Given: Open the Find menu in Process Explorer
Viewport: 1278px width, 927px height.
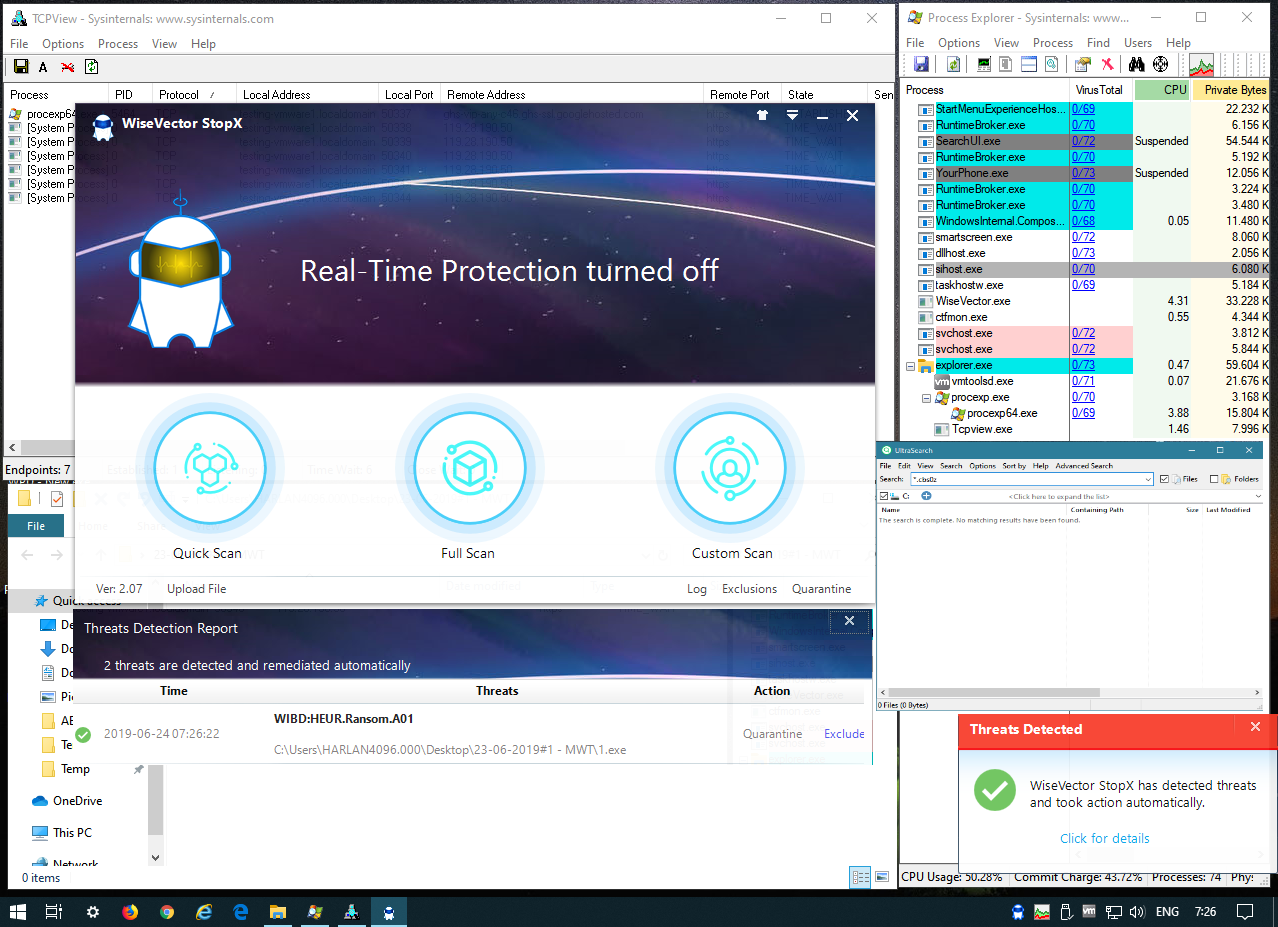Looking at the screenshot, I should 1098,43.
